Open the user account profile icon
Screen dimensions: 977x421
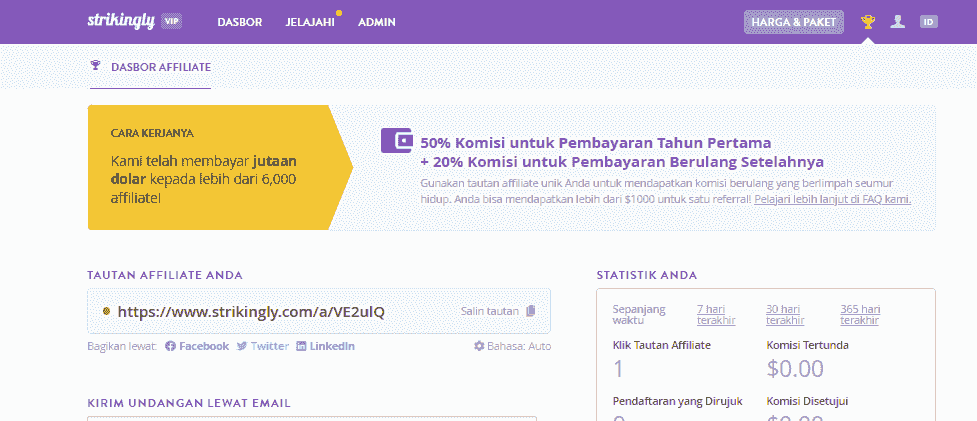[x=897, y=22]
